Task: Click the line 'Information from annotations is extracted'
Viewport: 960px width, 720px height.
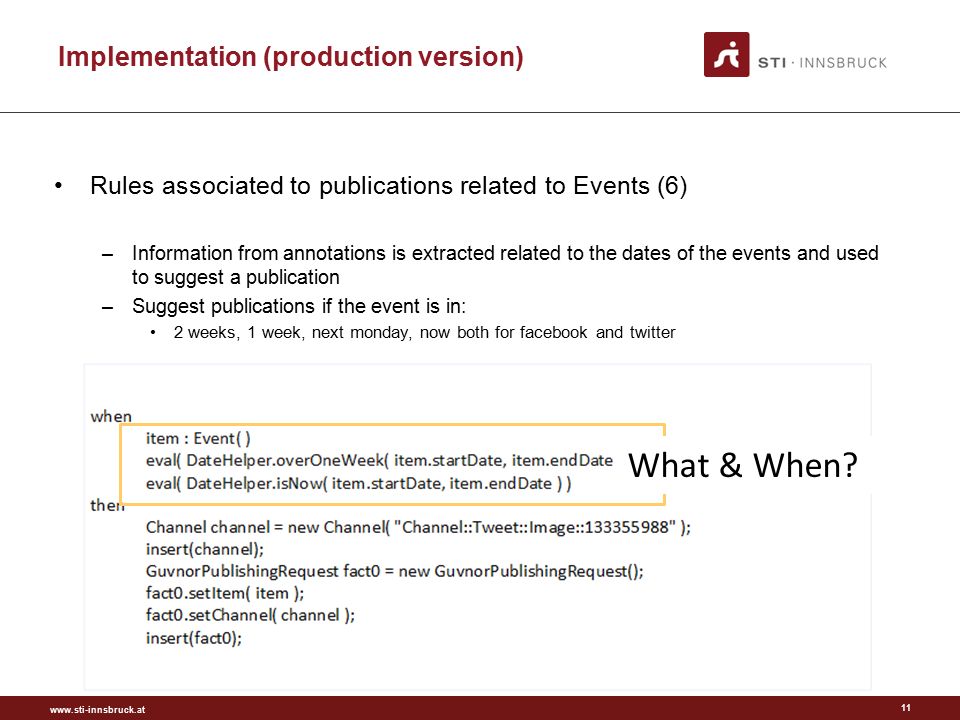Action: [x=505, y=253]
